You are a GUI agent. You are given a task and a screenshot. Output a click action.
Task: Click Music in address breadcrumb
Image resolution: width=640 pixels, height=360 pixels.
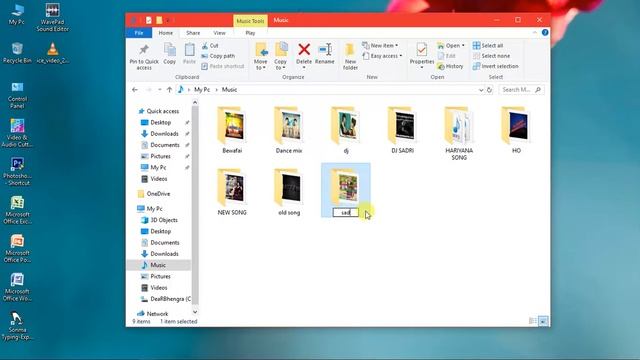pos(229,90)
